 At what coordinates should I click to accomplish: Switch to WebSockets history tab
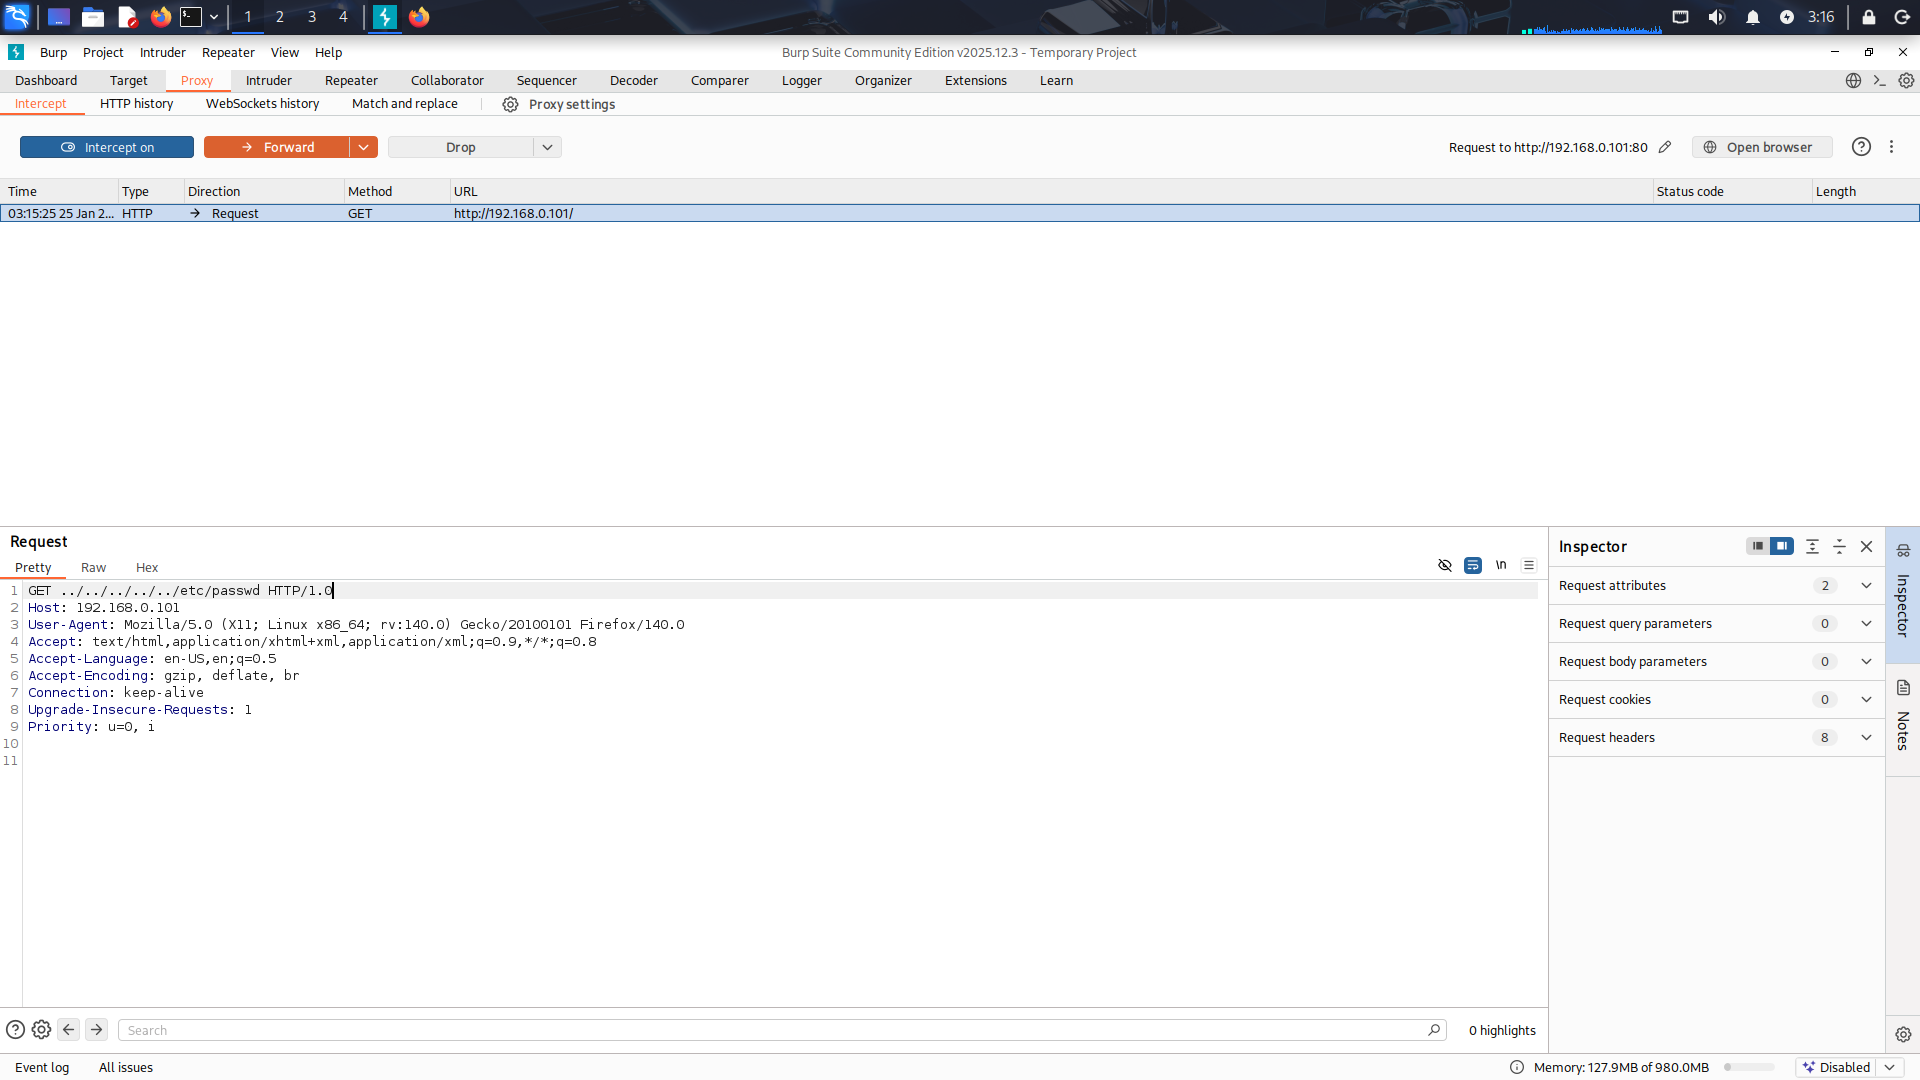[262, 104]
